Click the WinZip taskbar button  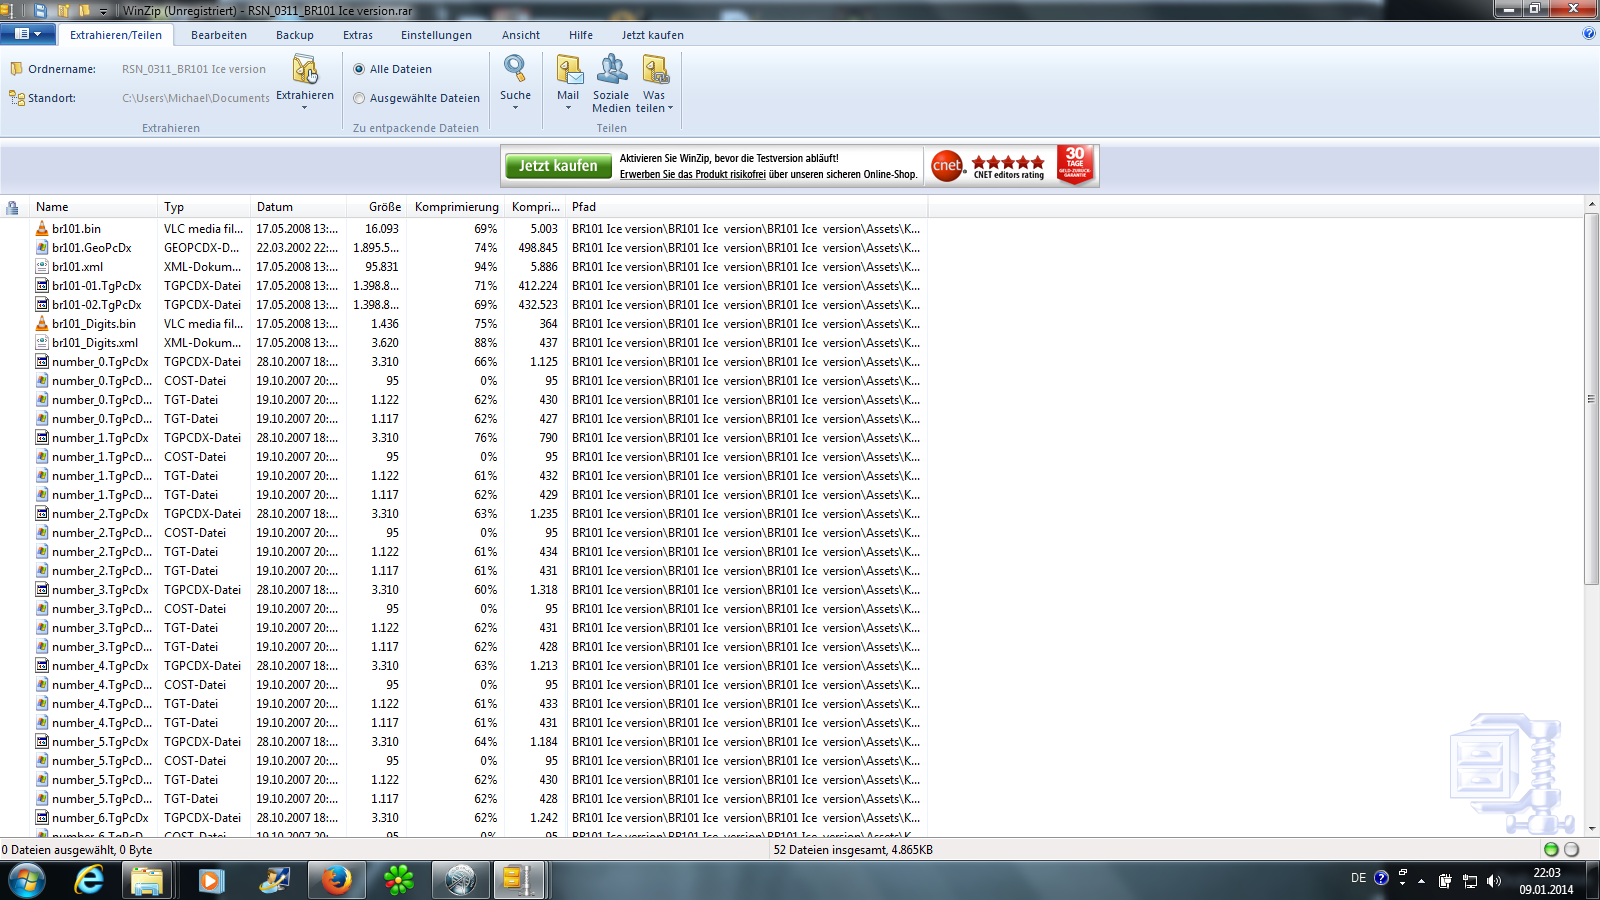pos(518,881)
